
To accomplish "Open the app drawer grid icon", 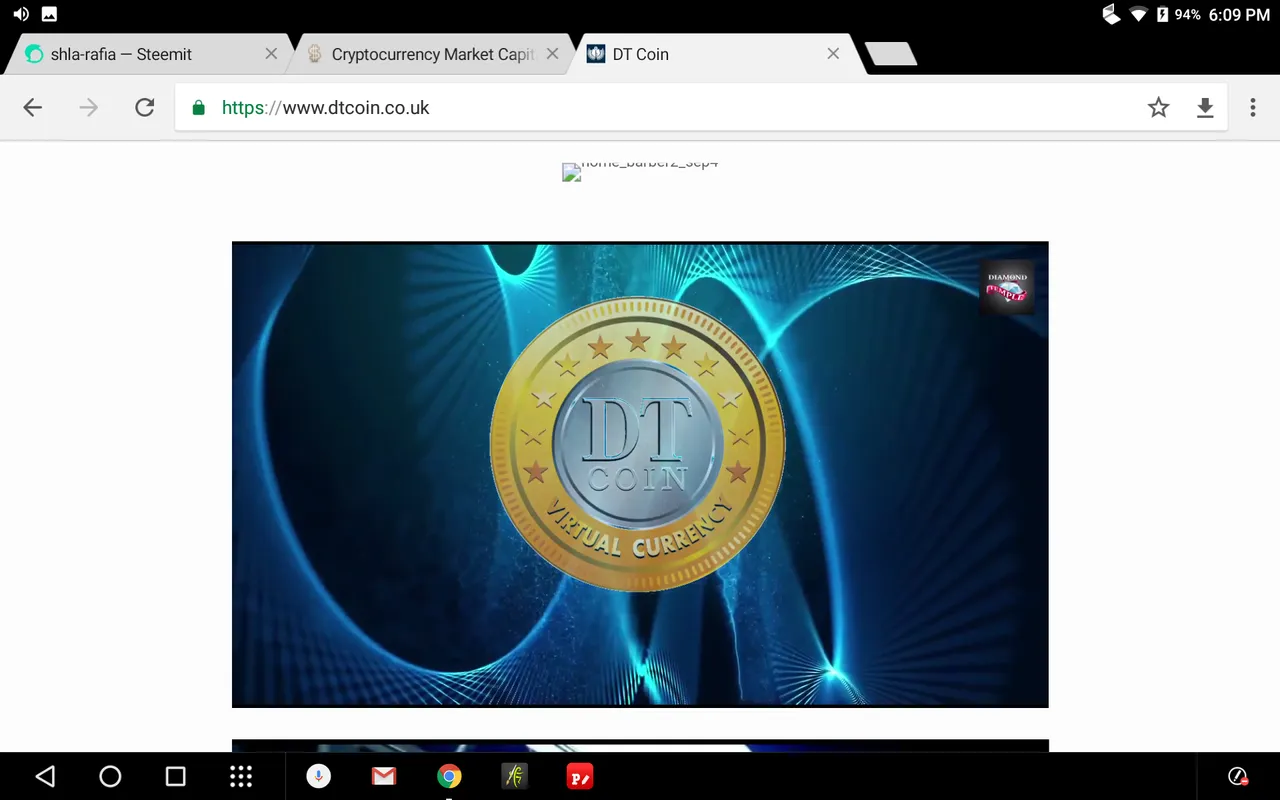I will pyautogui.click(x=241, y=776).
